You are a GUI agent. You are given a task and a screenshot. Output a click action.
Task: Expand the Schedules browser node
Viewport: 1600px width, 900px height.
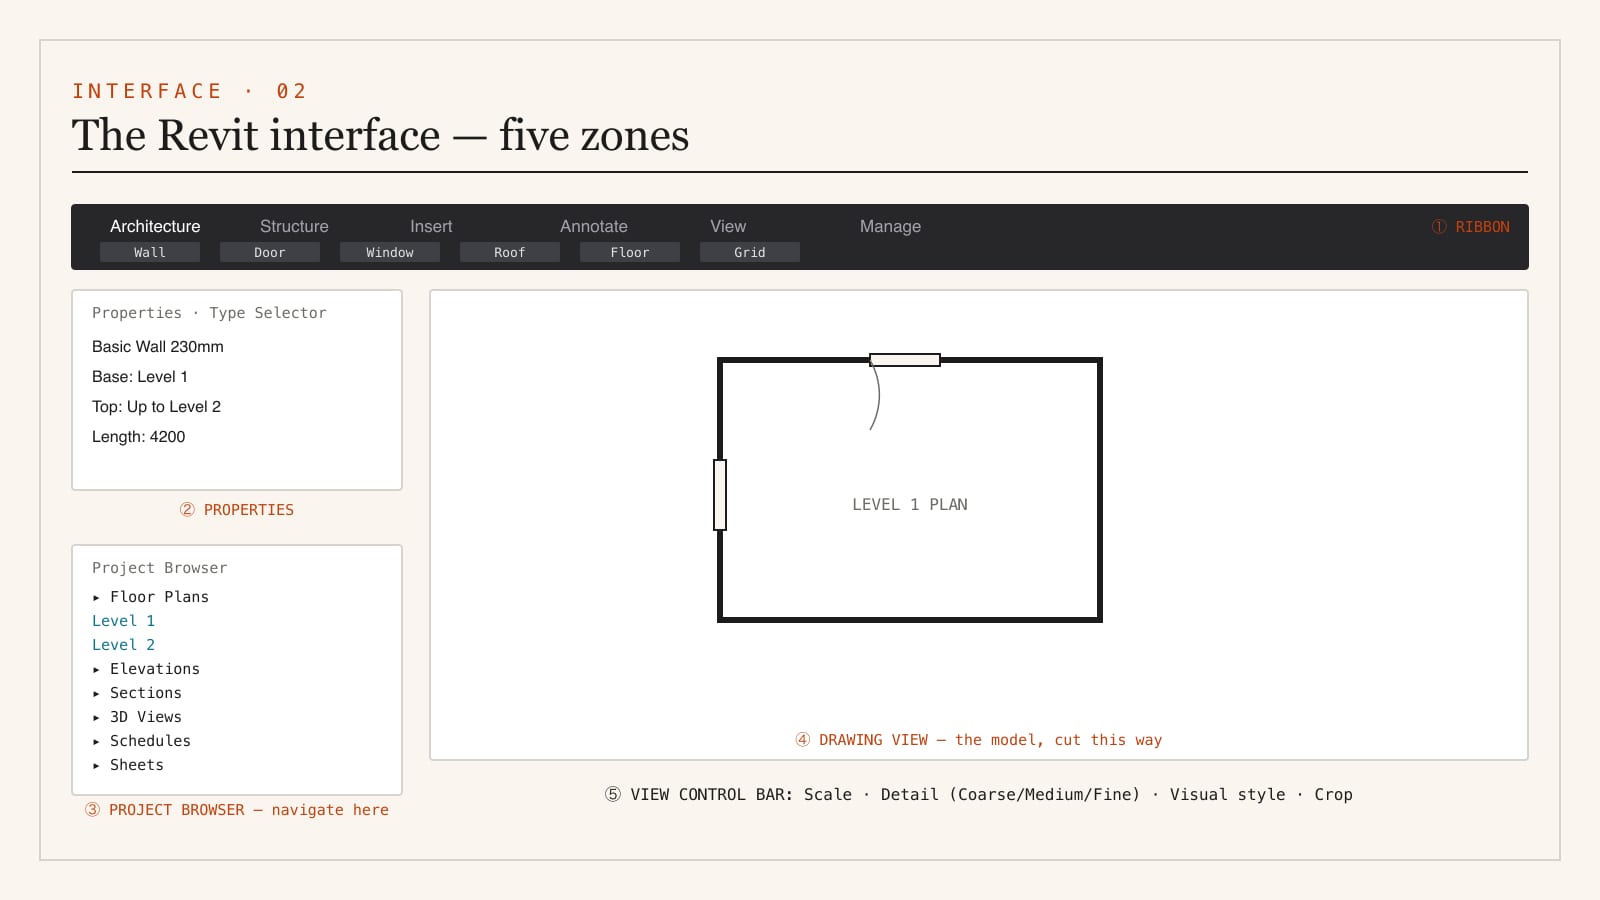click(x=141, y=741)
